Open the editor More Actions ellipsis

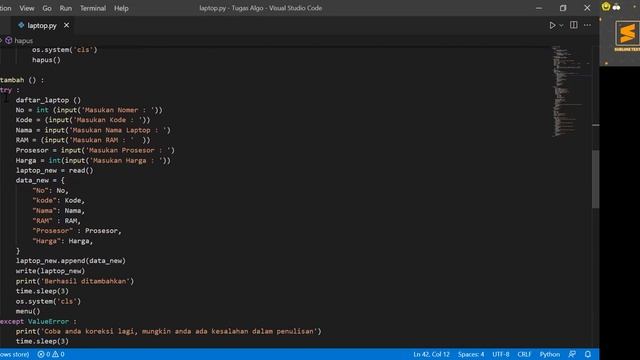[x=587, y=25]
